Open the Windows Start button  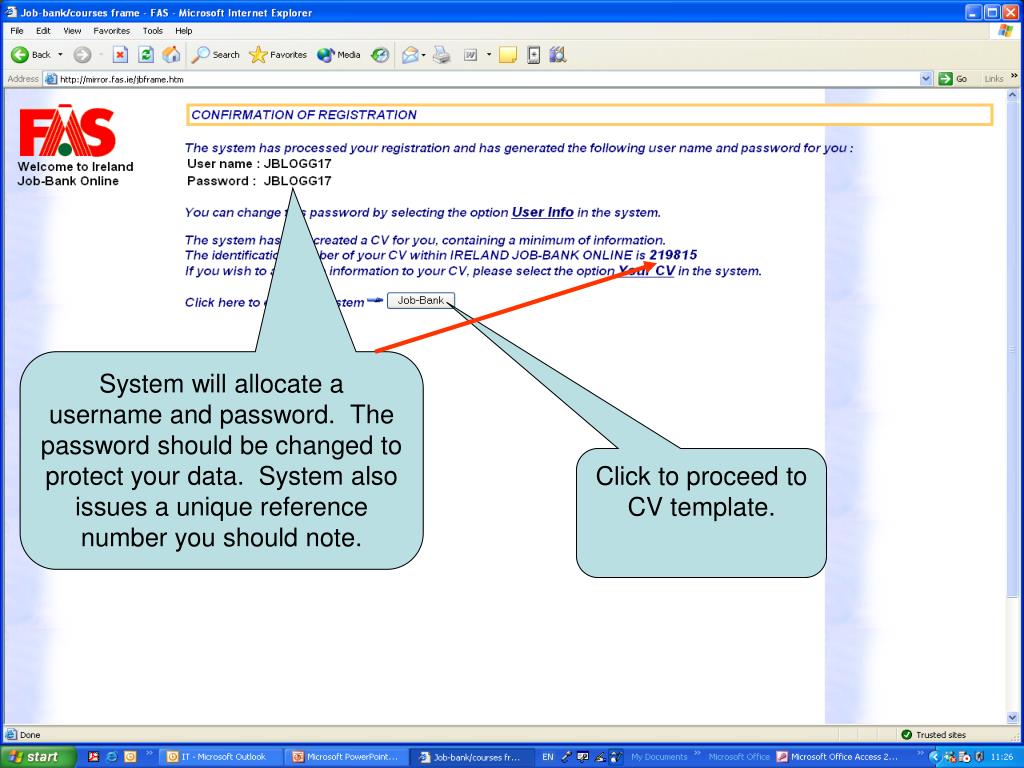click(38, 757)
